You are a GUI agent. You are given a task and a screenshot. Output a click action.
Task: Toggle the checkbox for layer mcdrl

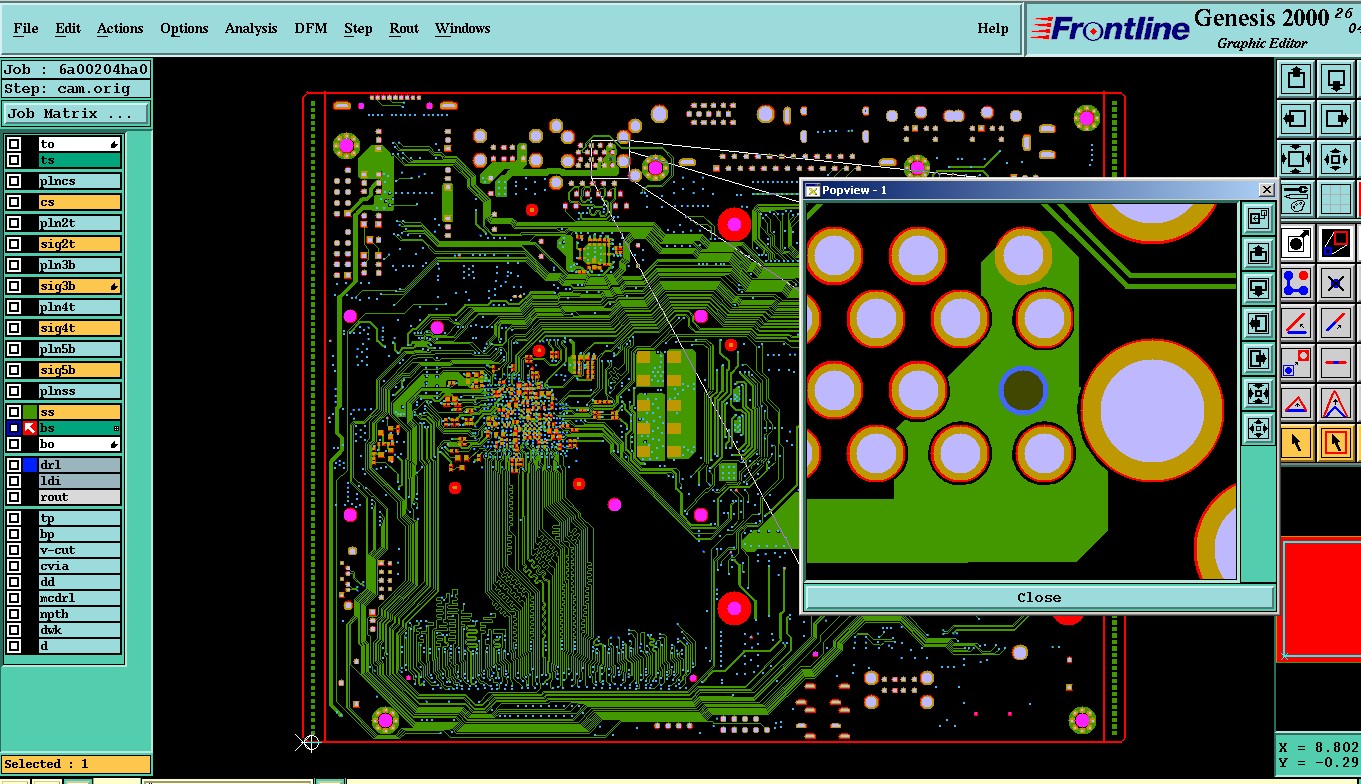click(x=14, y=598)
